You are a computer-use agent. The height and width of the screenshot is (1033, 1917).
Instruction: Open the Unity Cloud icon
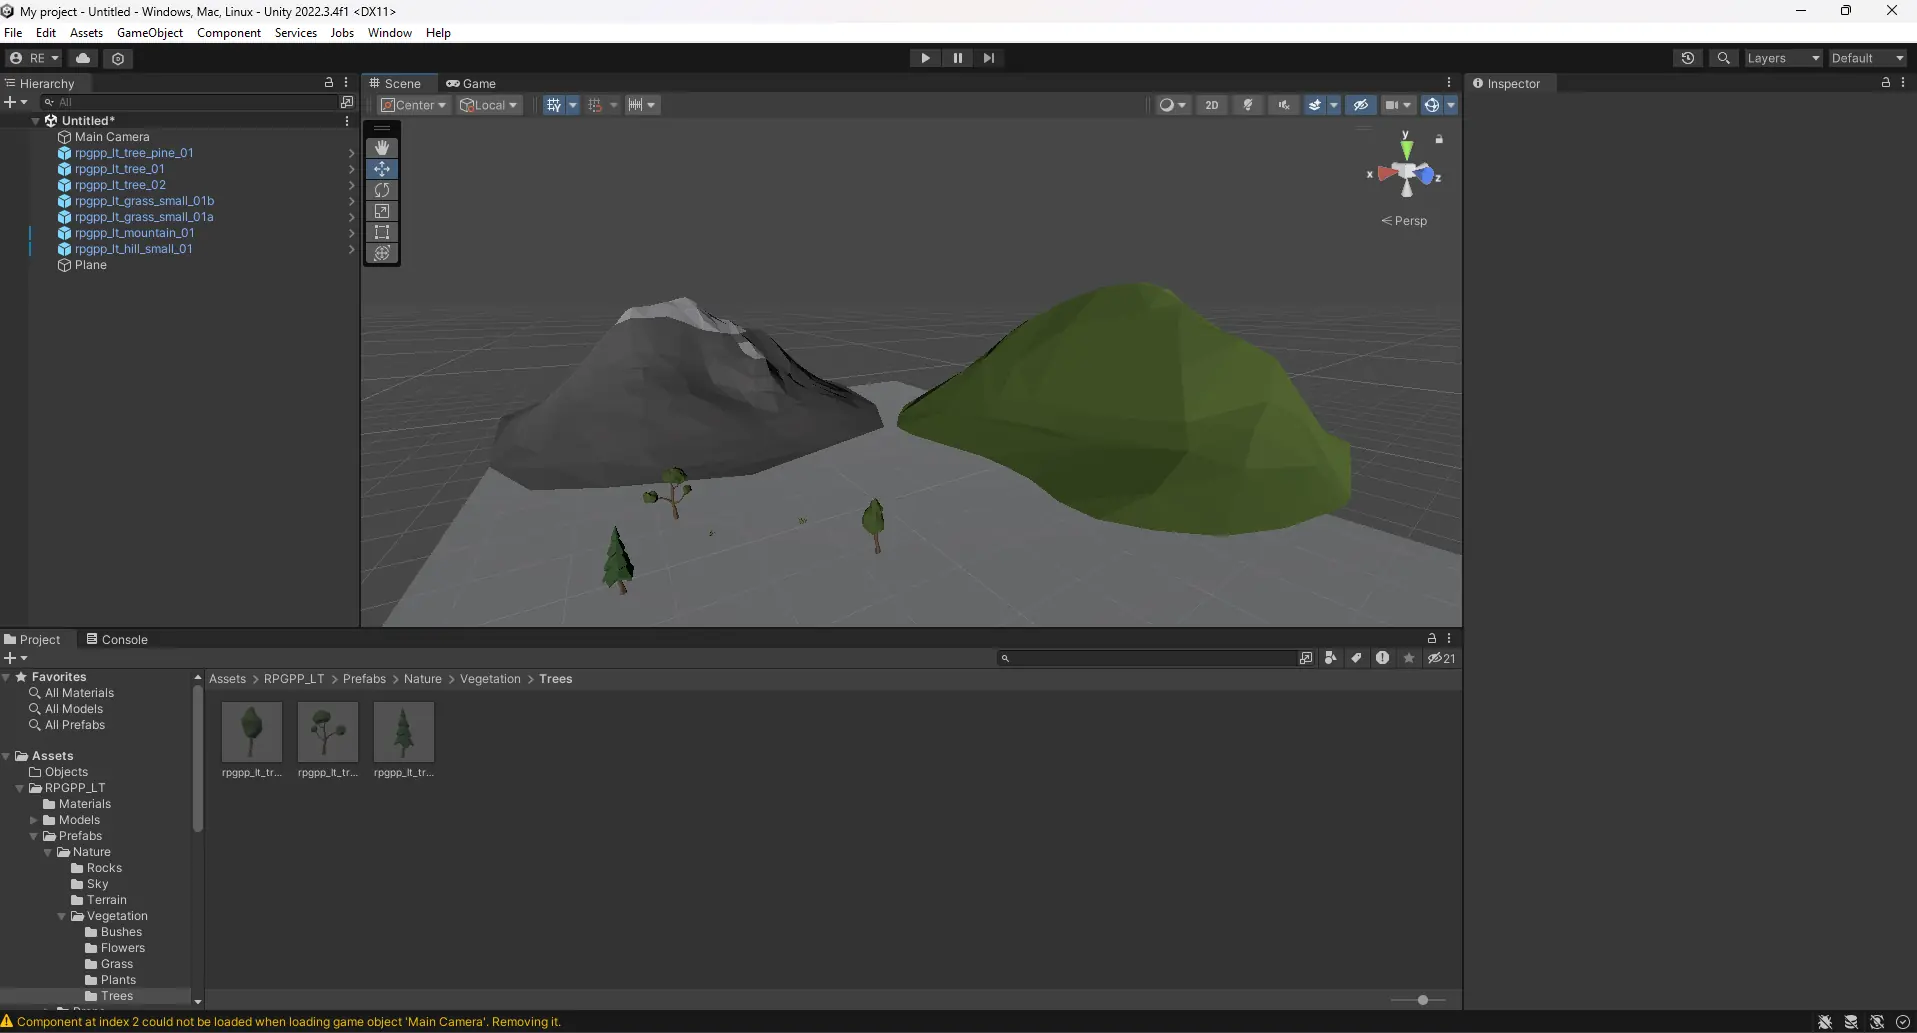pyautogui.click(x=83, y=58)
